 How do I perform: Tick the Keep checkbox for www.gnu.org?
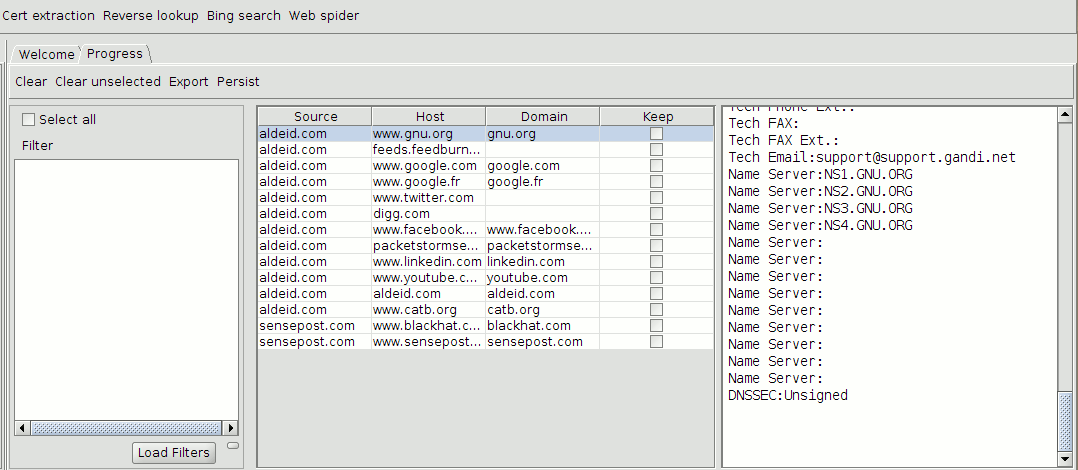656,134
